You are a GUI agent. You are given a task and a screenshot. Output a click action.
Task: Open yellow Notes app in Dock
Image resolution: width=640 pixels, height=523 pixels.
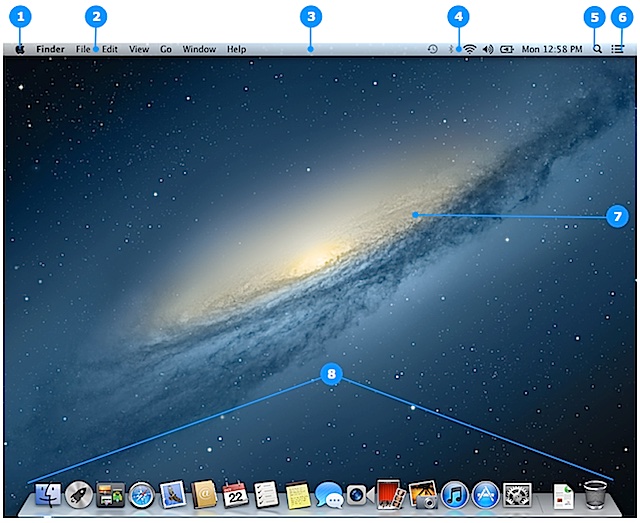[298, 495]
